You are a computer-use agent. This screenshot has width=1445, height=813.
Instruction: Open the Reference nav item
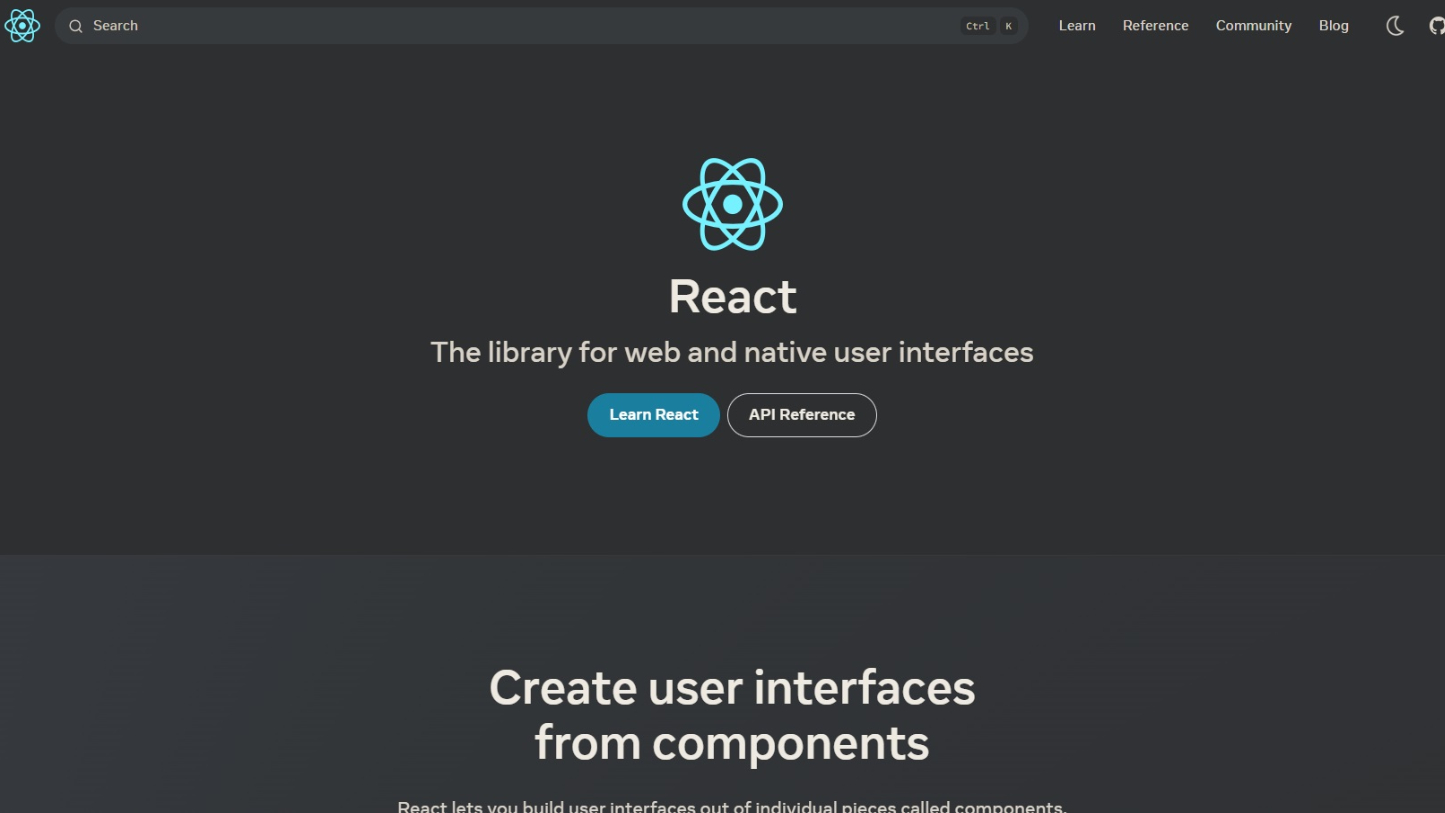tap(1155, 26)
